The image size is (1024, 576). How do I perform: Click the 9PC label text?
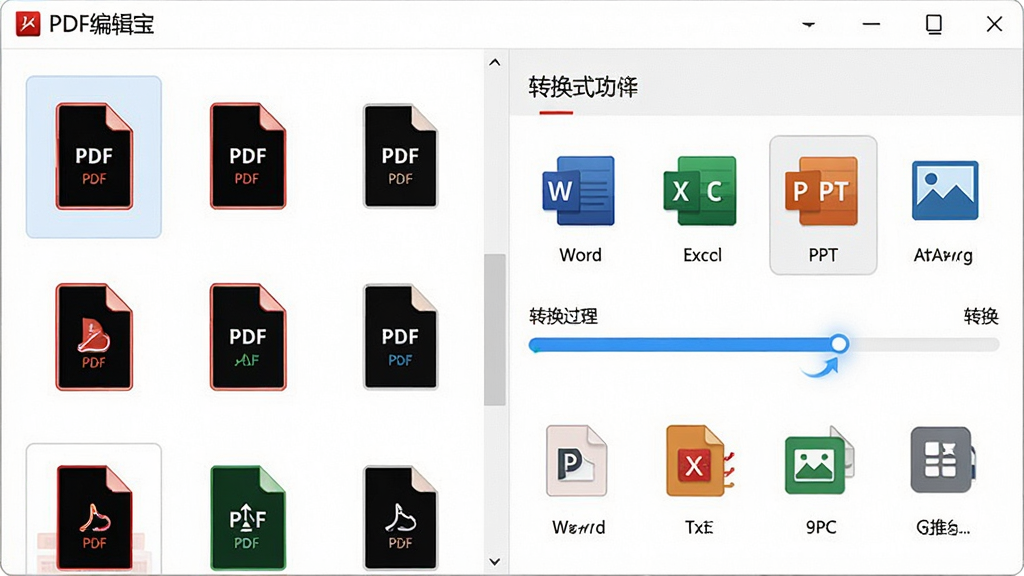(x=821, y=527)
